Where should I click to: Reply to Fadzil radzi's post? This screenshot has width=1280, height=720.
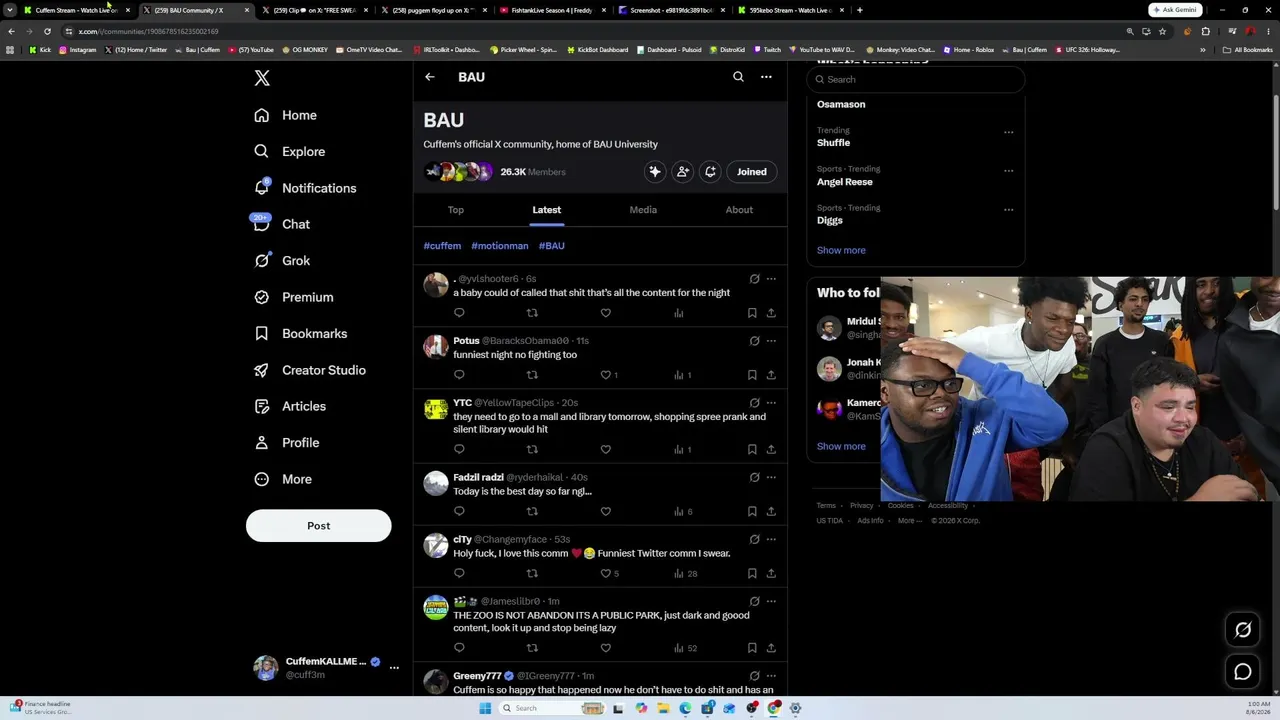tap(459, 511)
